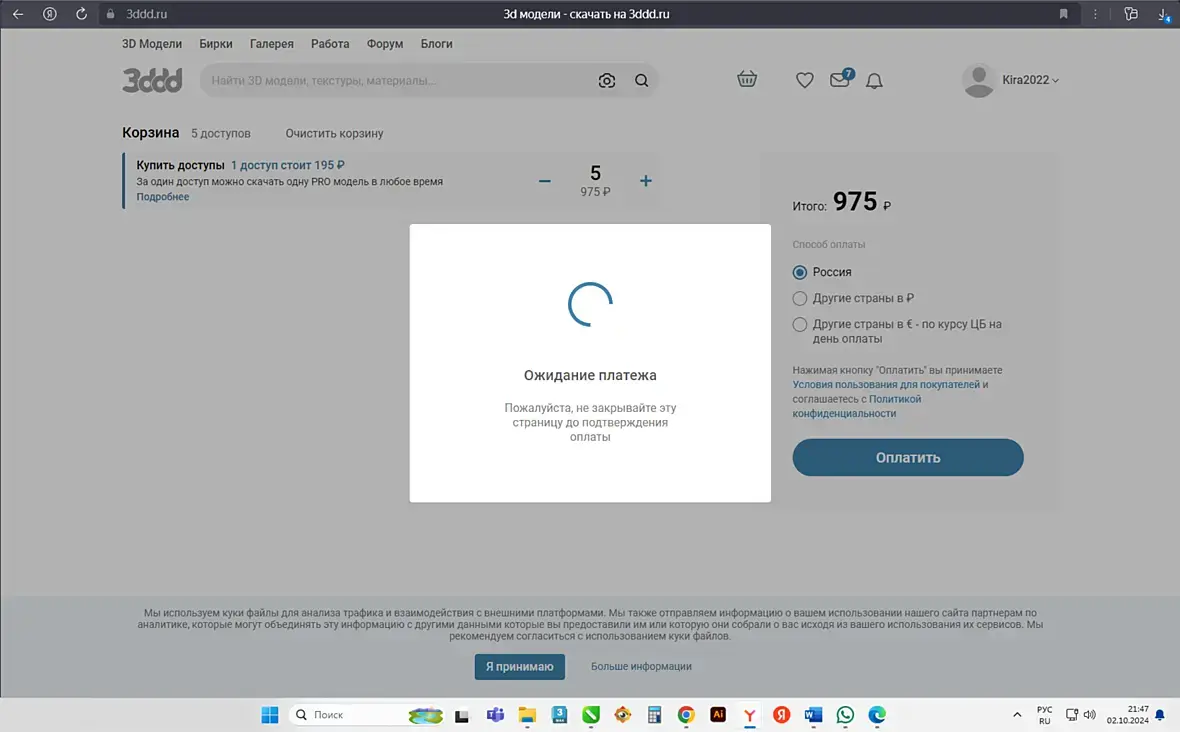Open the Windows Start menu
The height and width of the screenshot is (732, 1180).
point(269,715)
